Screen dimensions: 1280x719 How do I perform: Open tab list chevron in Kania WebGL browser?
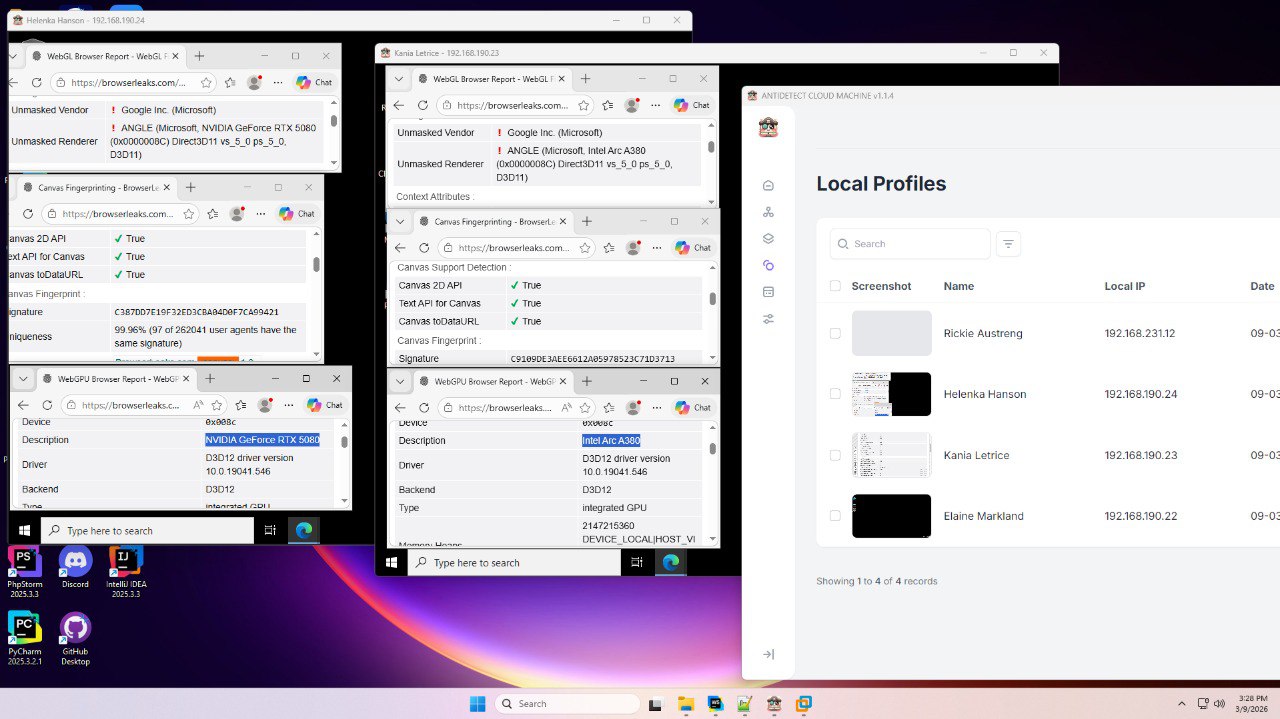400,78
